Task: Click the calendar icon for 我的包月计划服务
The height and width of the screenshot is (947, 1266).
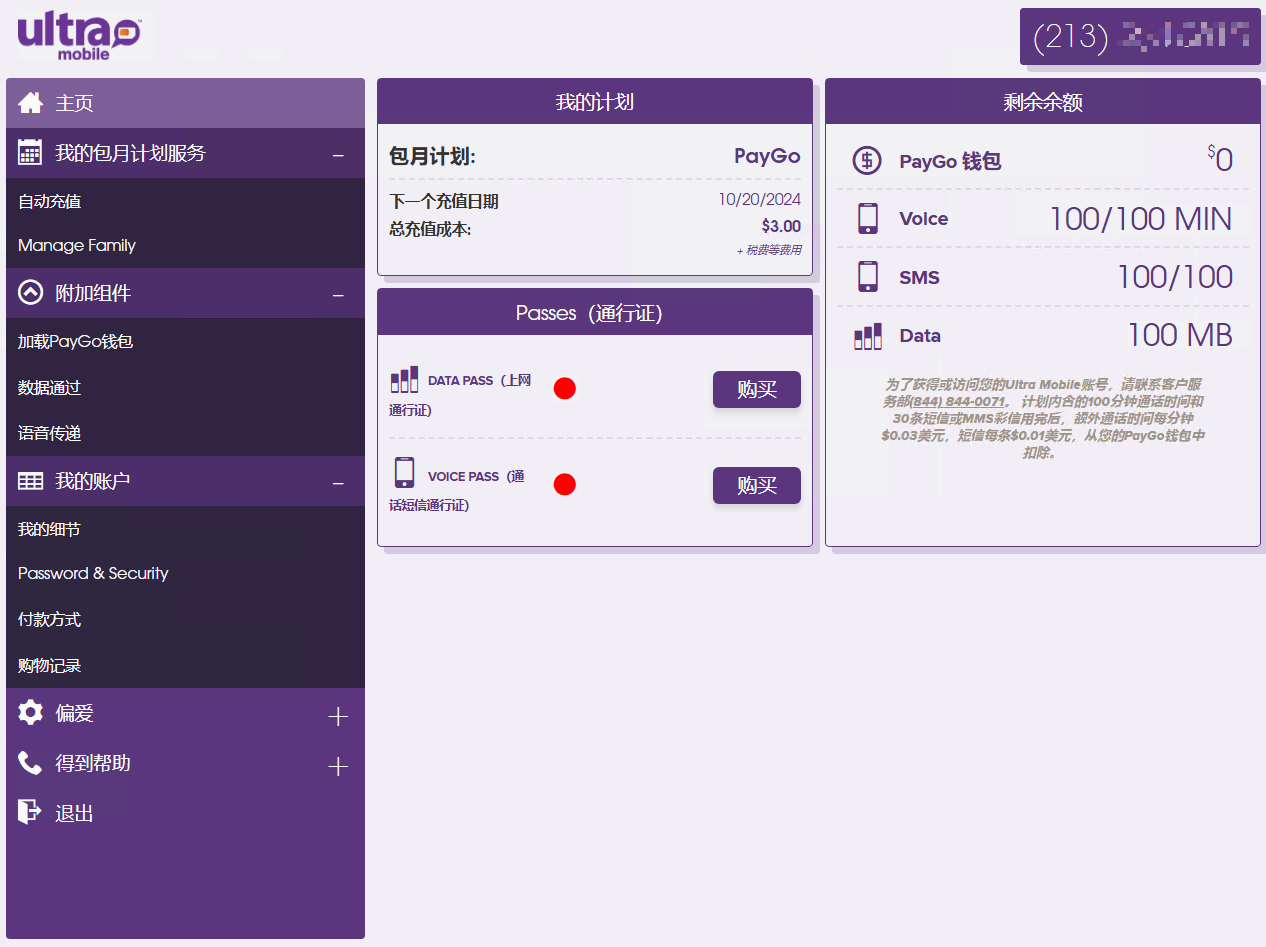Action: pos(30,153)
